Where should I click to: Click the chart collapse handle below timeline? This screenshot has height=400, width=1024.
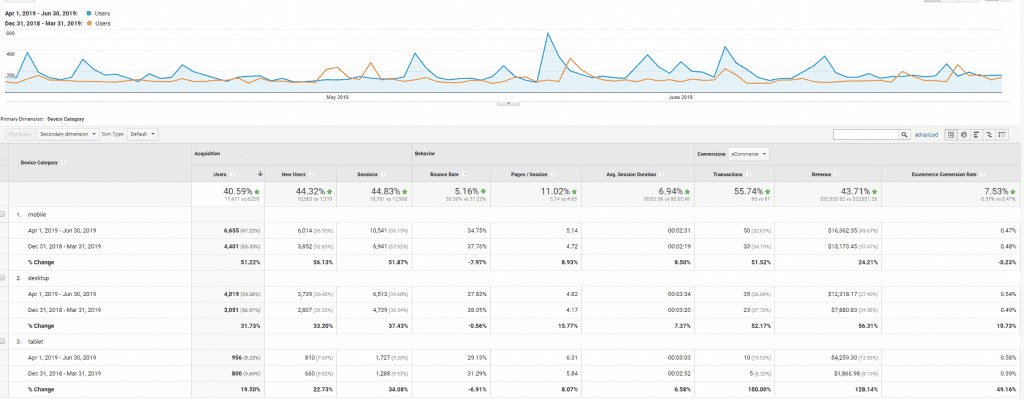[509, 102]
